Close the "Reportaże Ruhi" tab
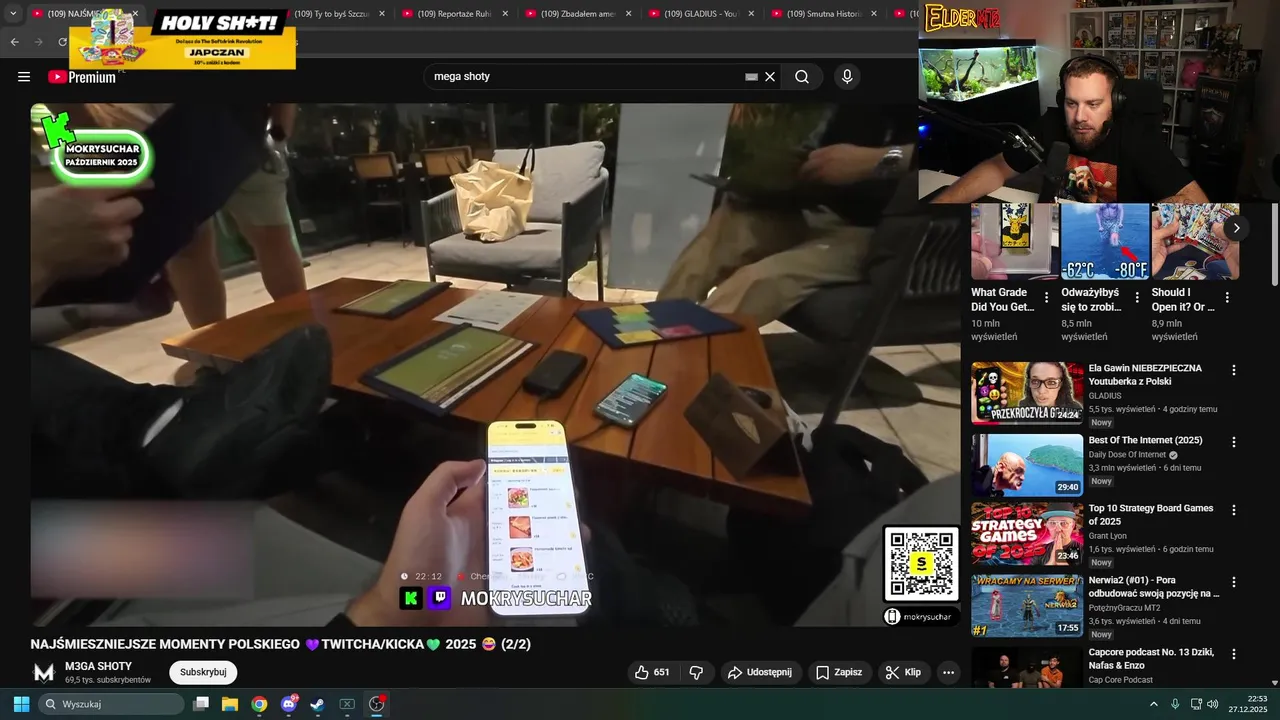Viewport: 1280px width, 720px height. click(505, 14)
